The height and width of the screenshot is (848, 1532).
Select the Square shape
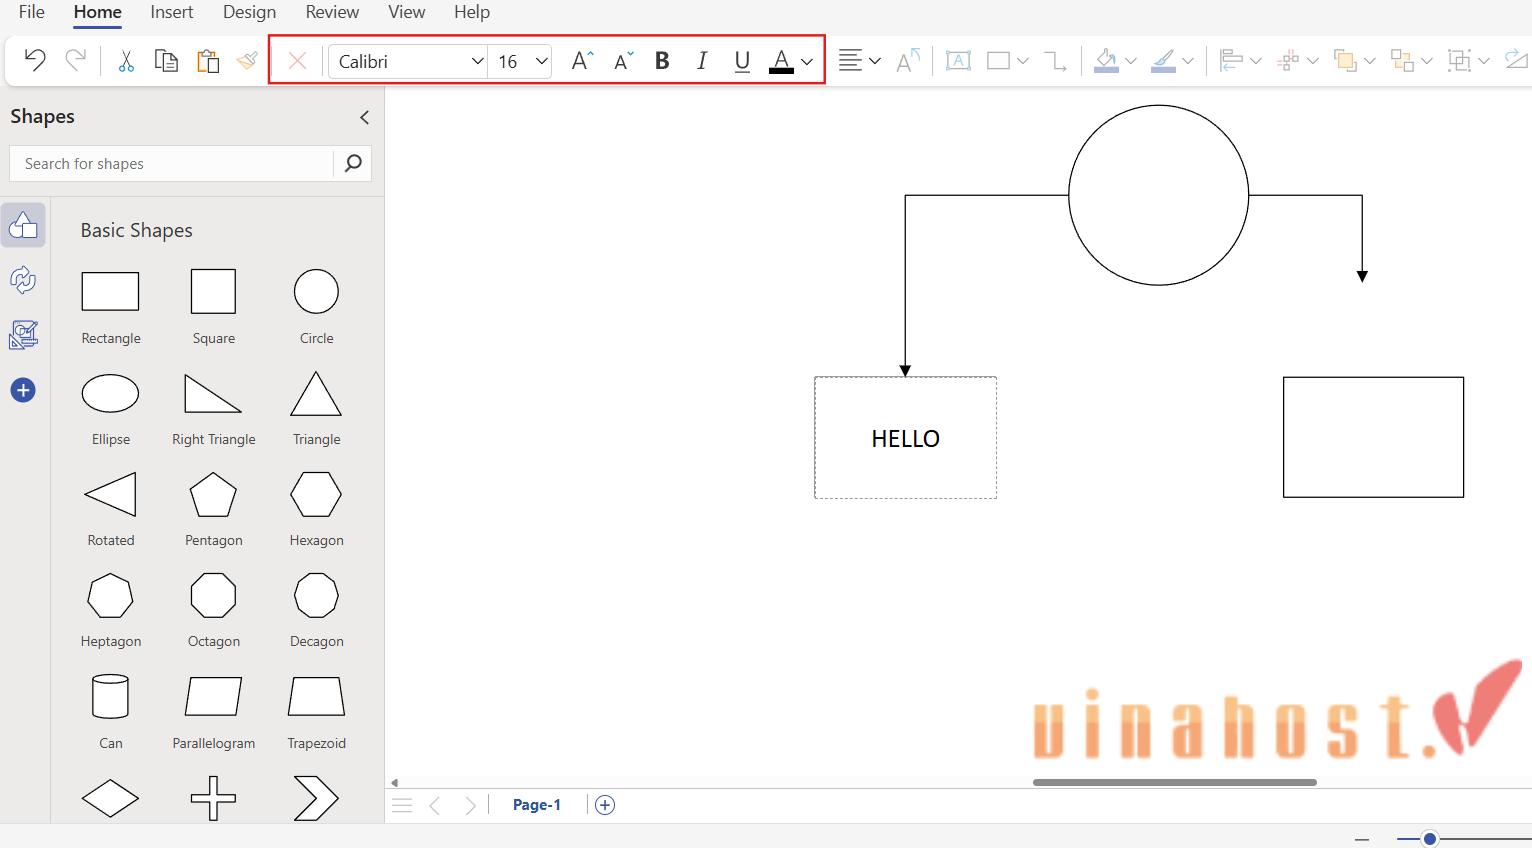213,291
